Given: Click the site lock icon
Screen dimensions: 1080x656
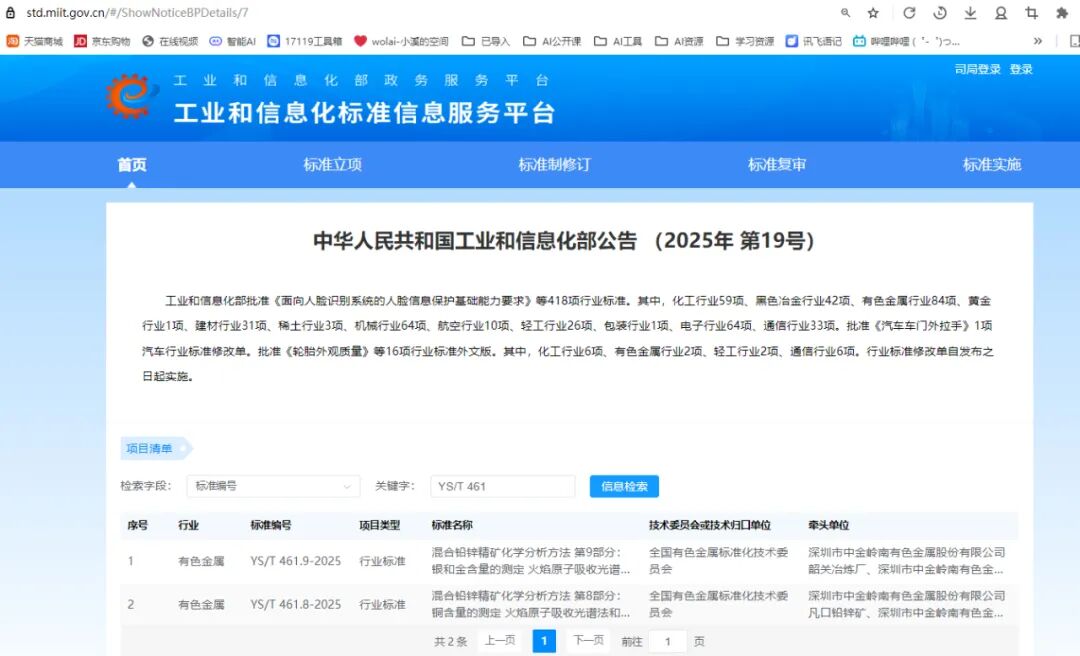Looking at the screenshot, I should (x=10, y=13).
